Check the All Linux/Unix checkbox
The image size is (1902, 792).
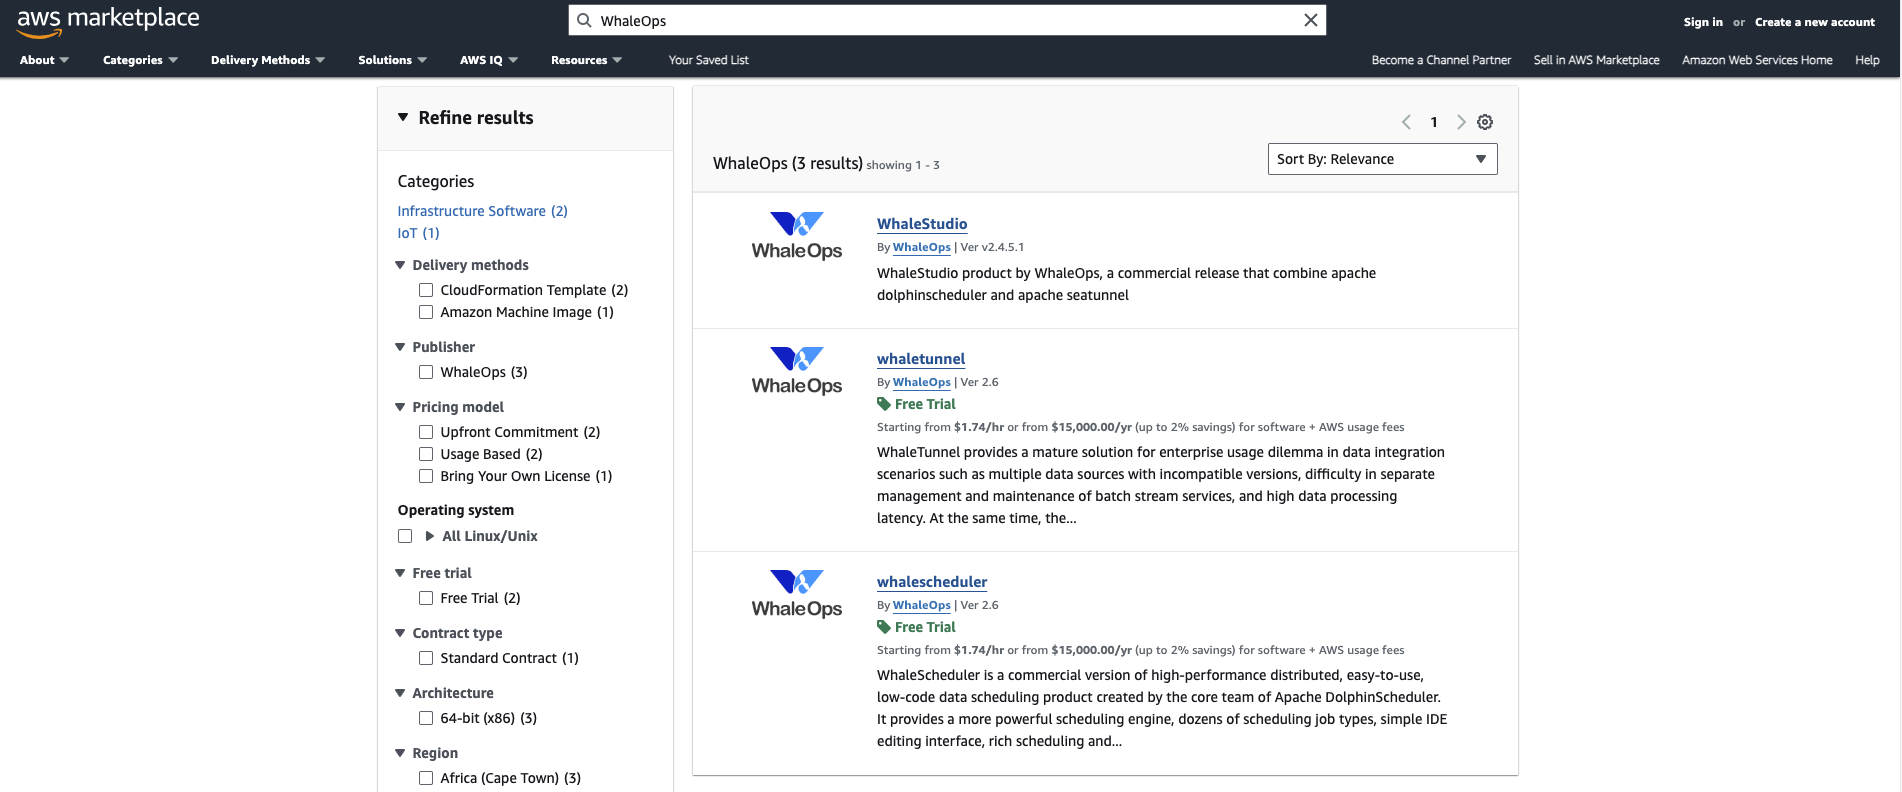click(405, 536)
